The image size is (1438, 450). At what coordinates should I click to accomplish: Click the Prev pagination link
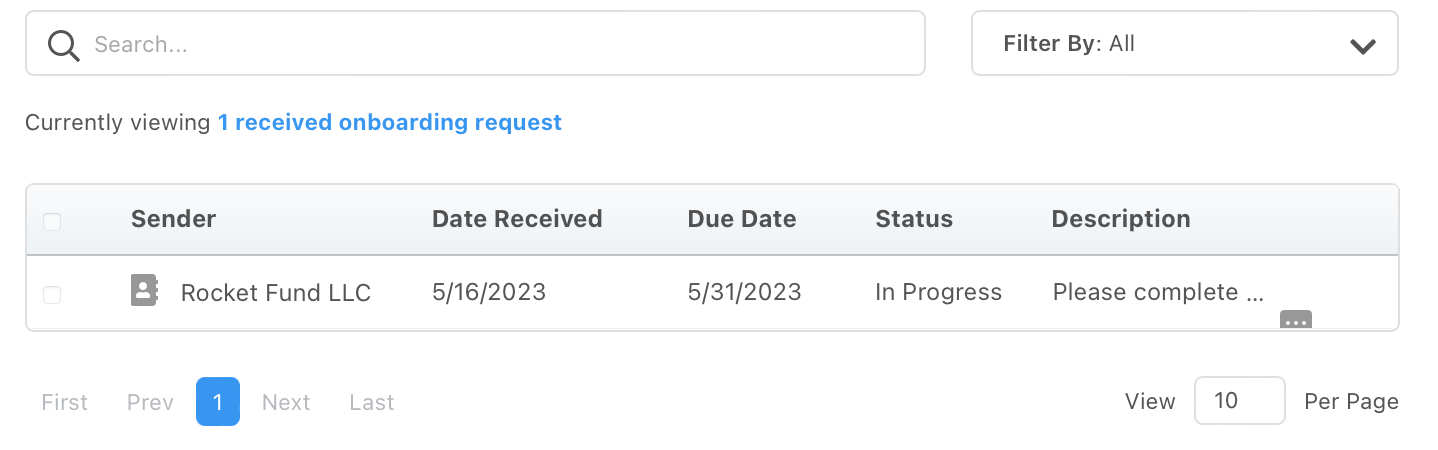click(x=150, y=402)
